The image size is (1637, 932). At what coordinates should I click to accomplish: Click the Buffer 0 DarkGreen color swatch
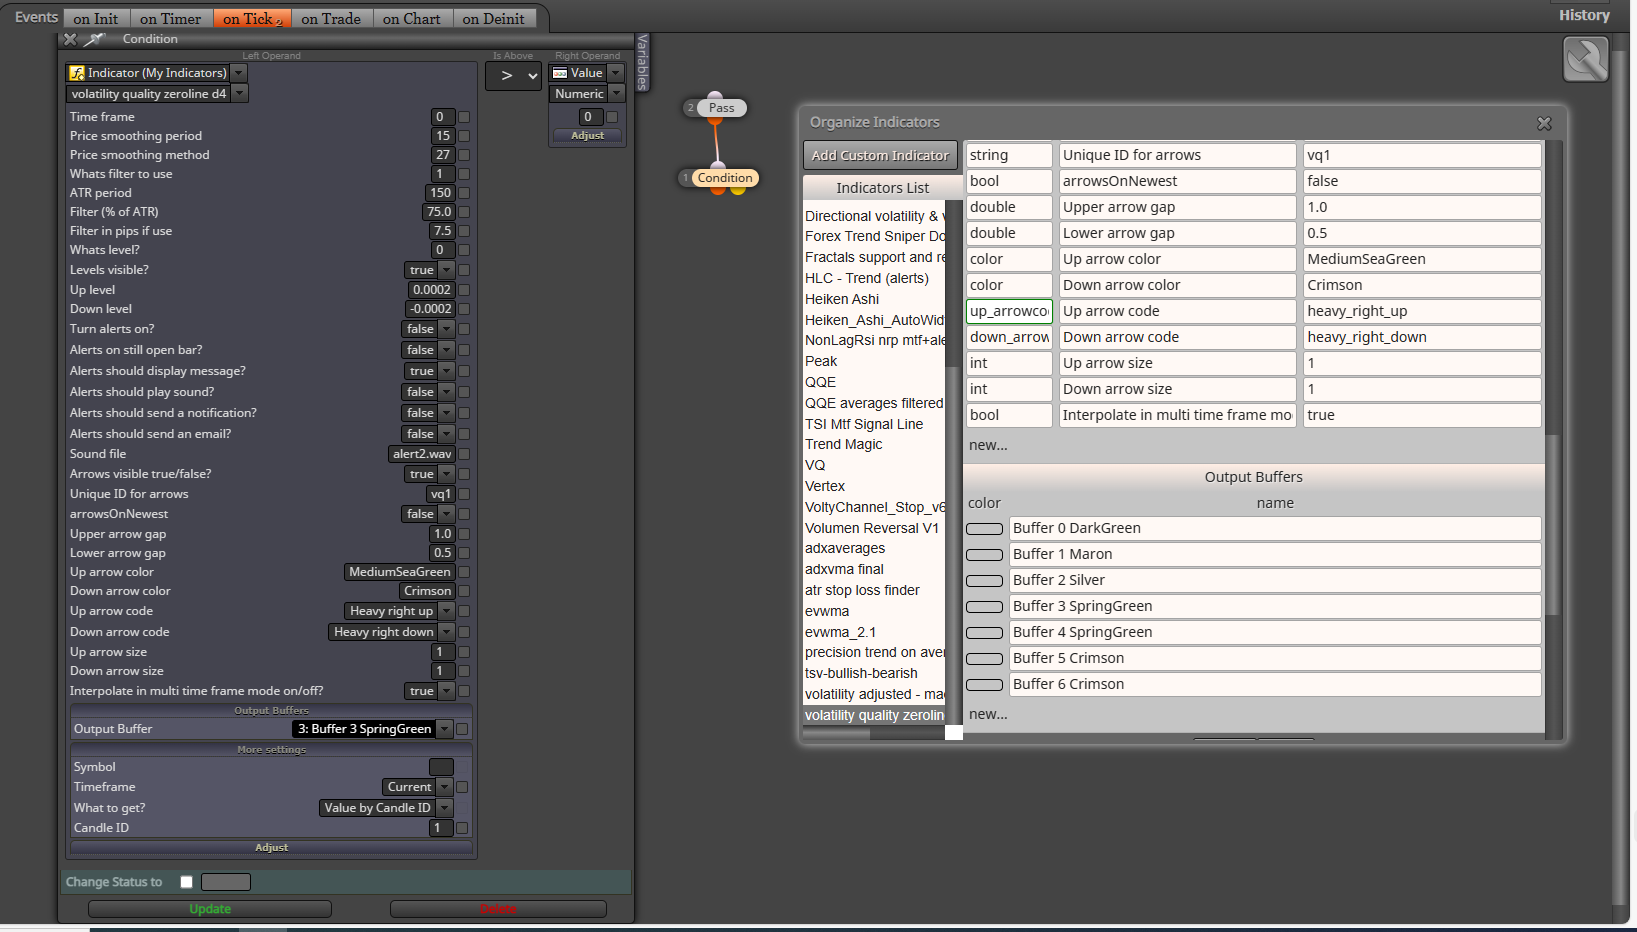(984, 528)
